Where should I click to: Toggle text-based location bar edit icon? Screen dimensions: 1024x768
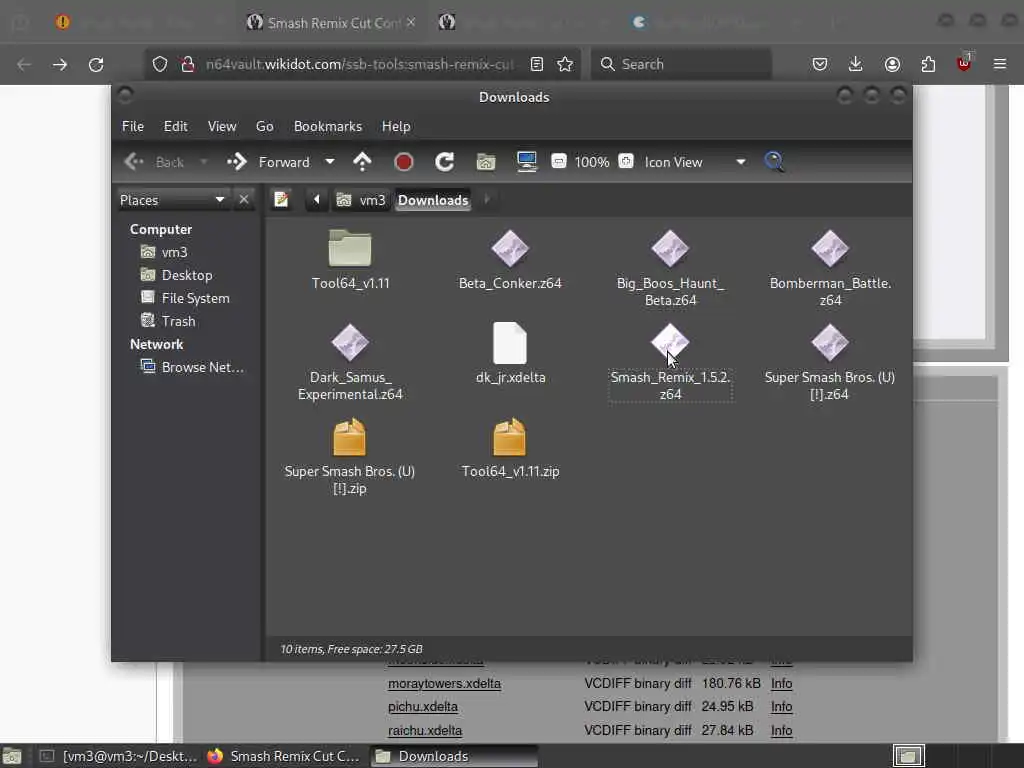coord(281,199)
